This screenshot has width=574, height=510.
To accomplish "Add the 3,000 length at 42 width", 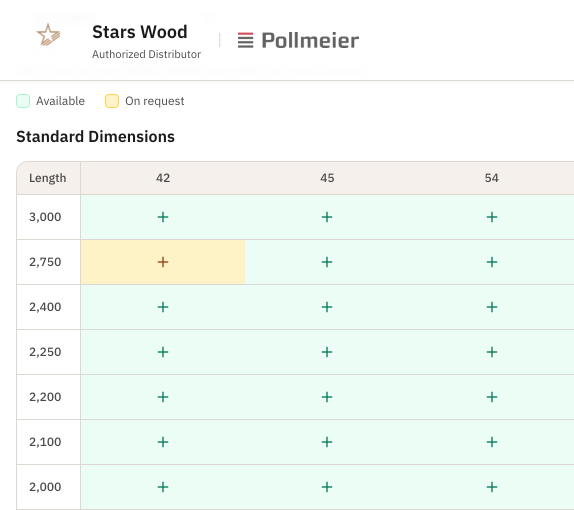I will pyautogui.click(x=163, y=217).
